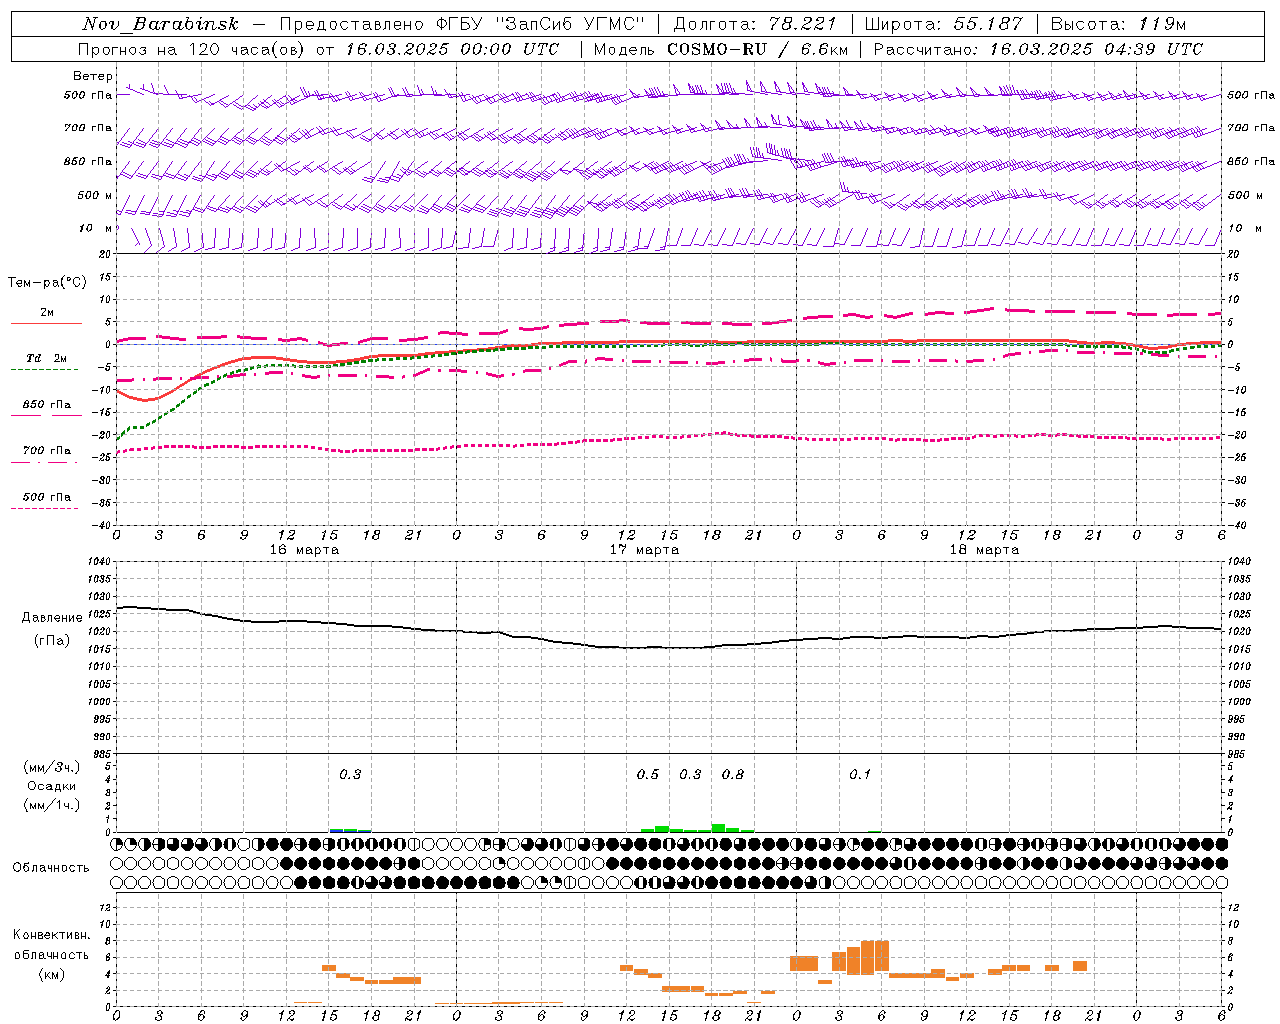
Task: Click the '(мм/3ч.)' precipitation unit label
Action: tap(52, 767)
